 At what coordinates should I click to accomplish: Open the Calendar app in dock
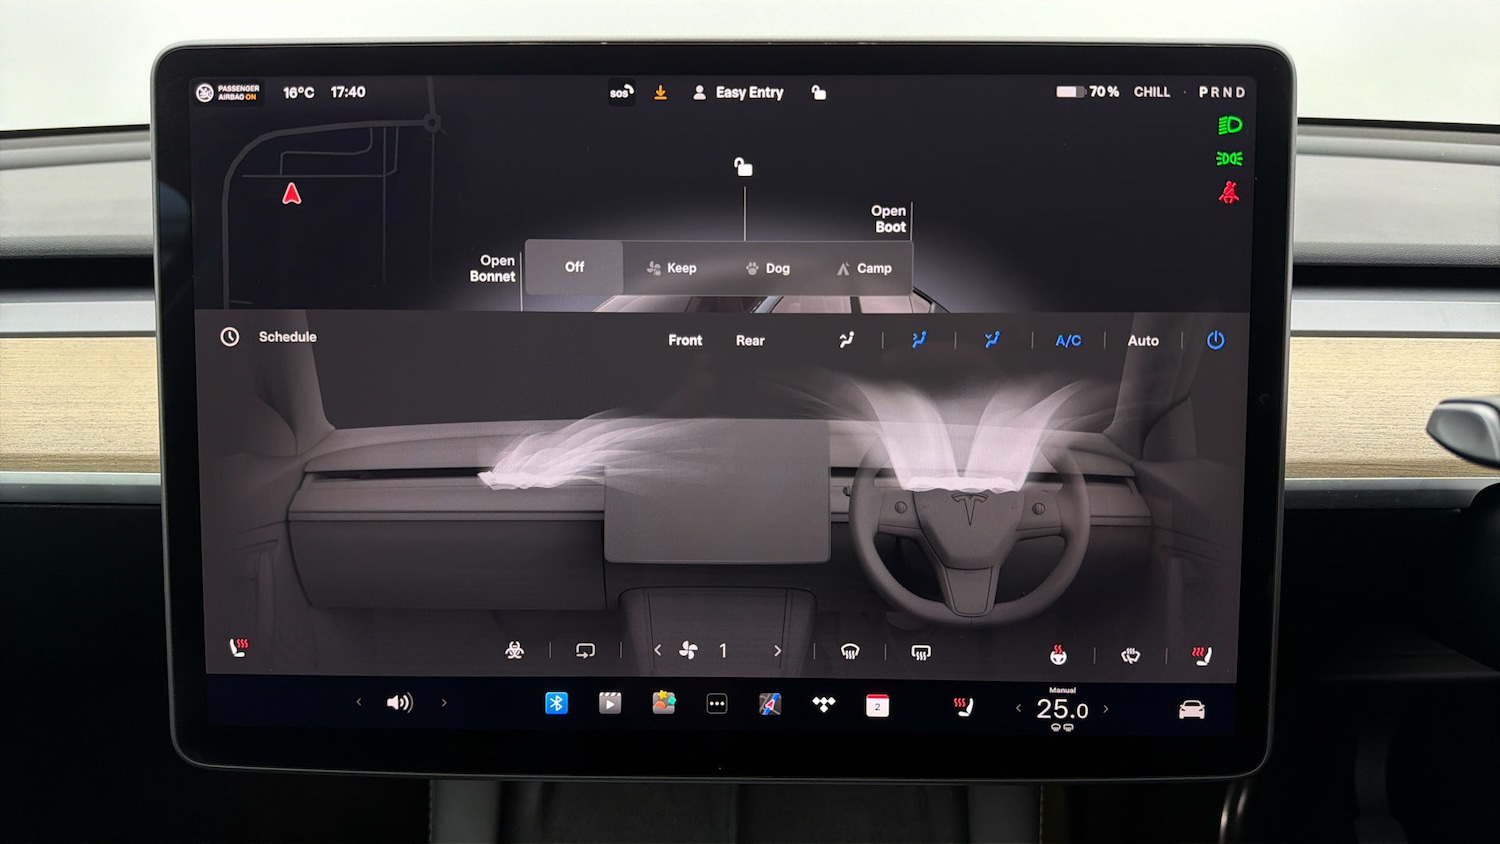(x=877, y=705)
